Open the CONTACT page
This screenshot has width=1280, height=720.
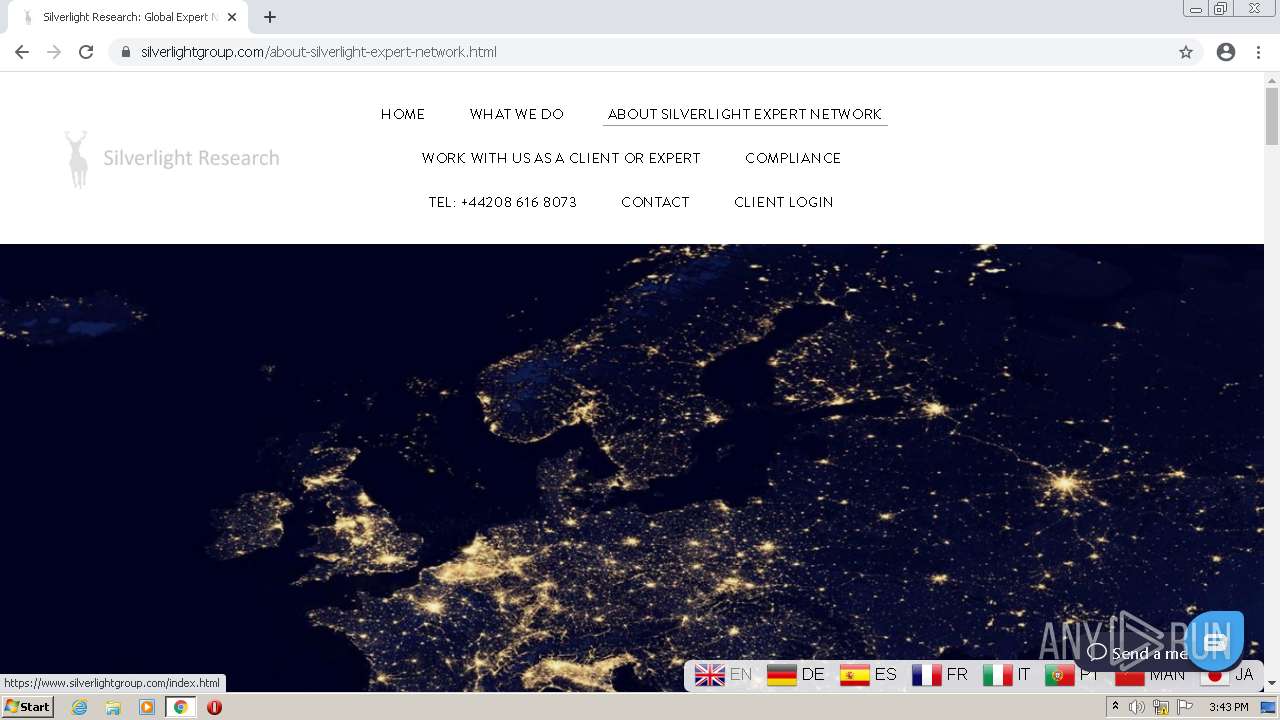655,202
